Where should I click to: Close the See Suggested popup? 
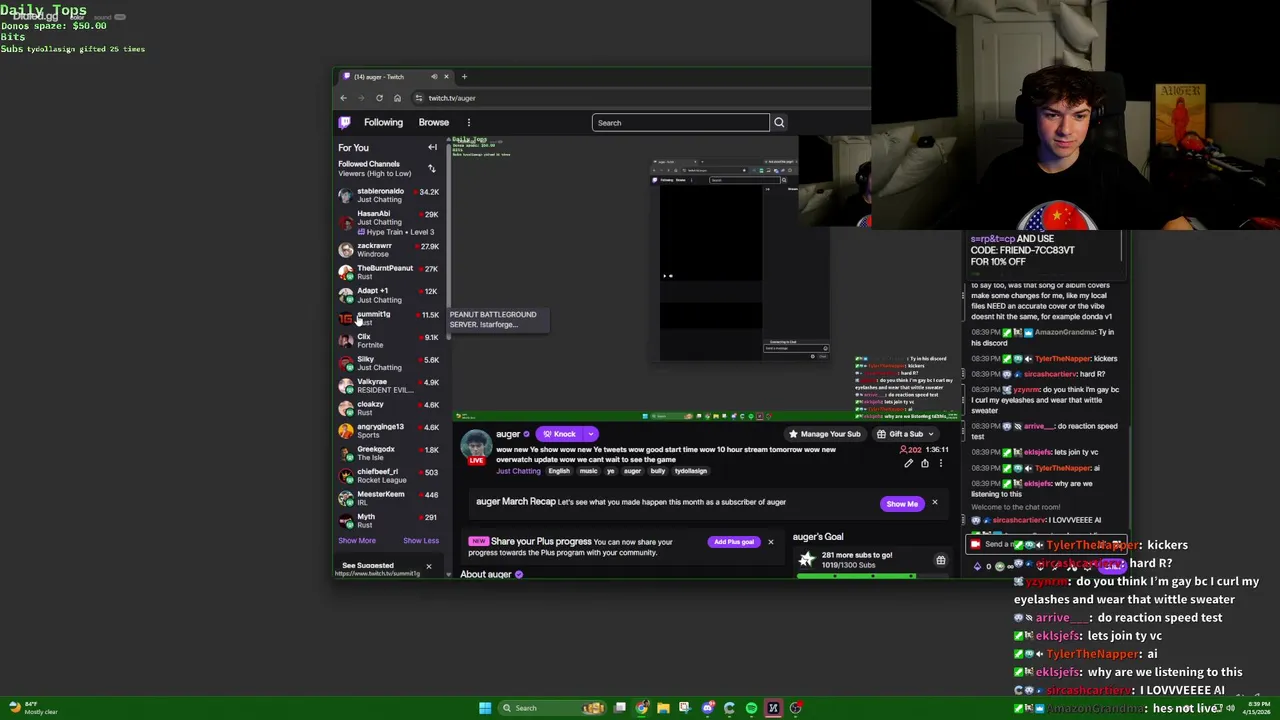coord(429,567)
